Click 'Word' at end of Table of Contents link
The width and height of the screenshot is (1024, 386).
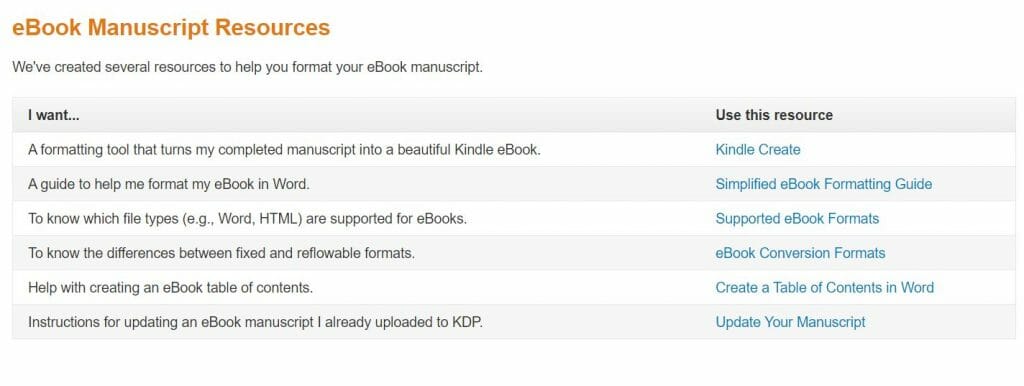(x=918, y=287)
